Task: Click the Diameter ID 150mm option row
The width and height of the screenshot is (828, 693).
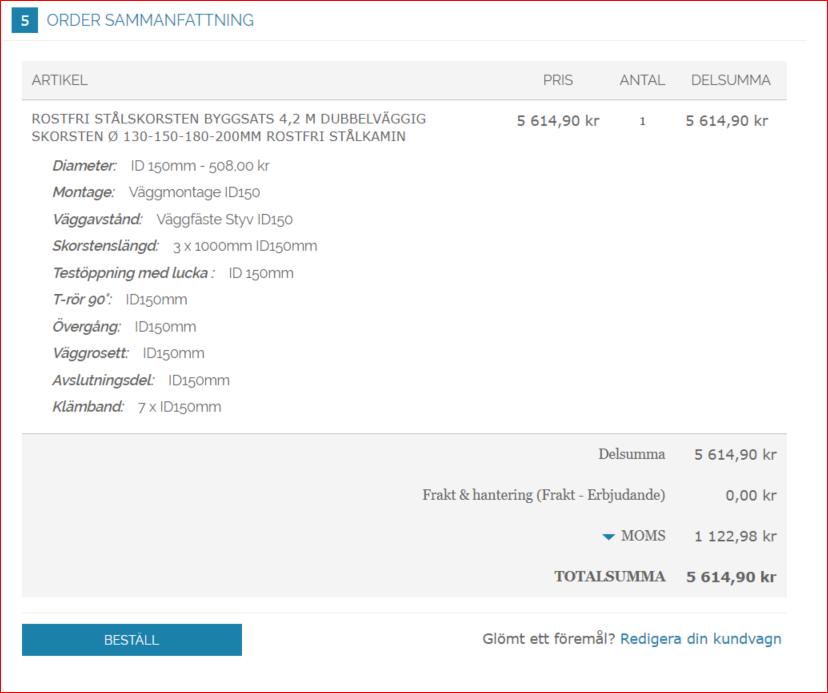Action: (161, 166)
